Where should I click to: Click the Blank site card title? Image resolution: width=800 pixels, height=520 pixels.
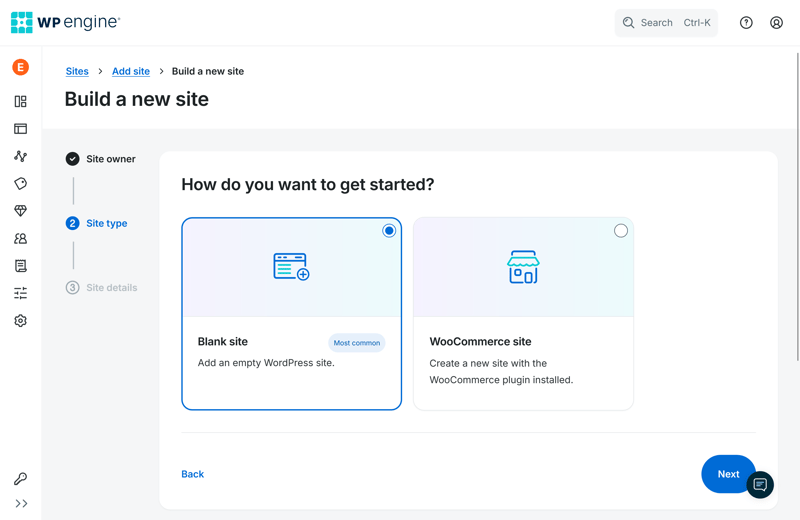pos(222,341)
